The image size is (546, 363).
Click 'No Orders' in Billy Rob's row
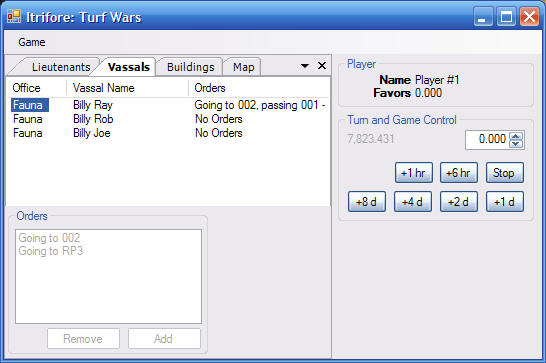click(x=219, y=119)
